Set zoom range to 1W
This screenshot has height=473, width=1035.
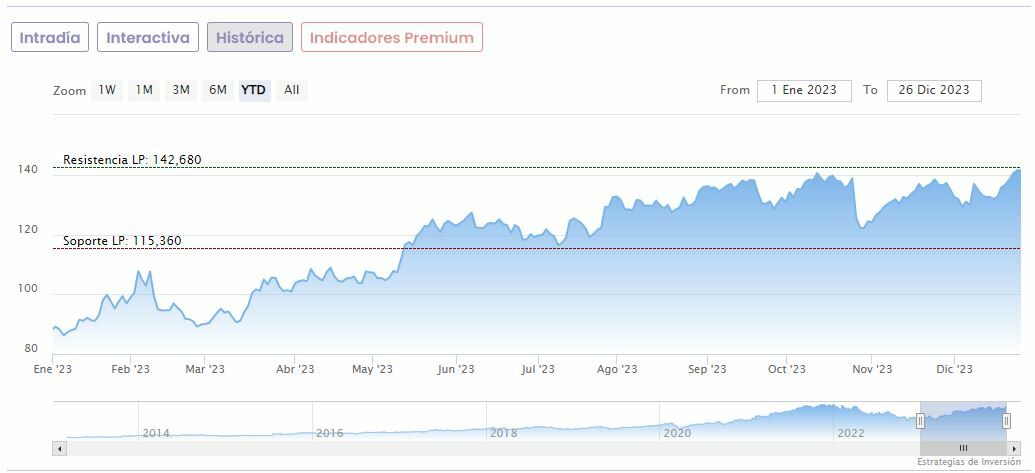[x=107, y=90]
